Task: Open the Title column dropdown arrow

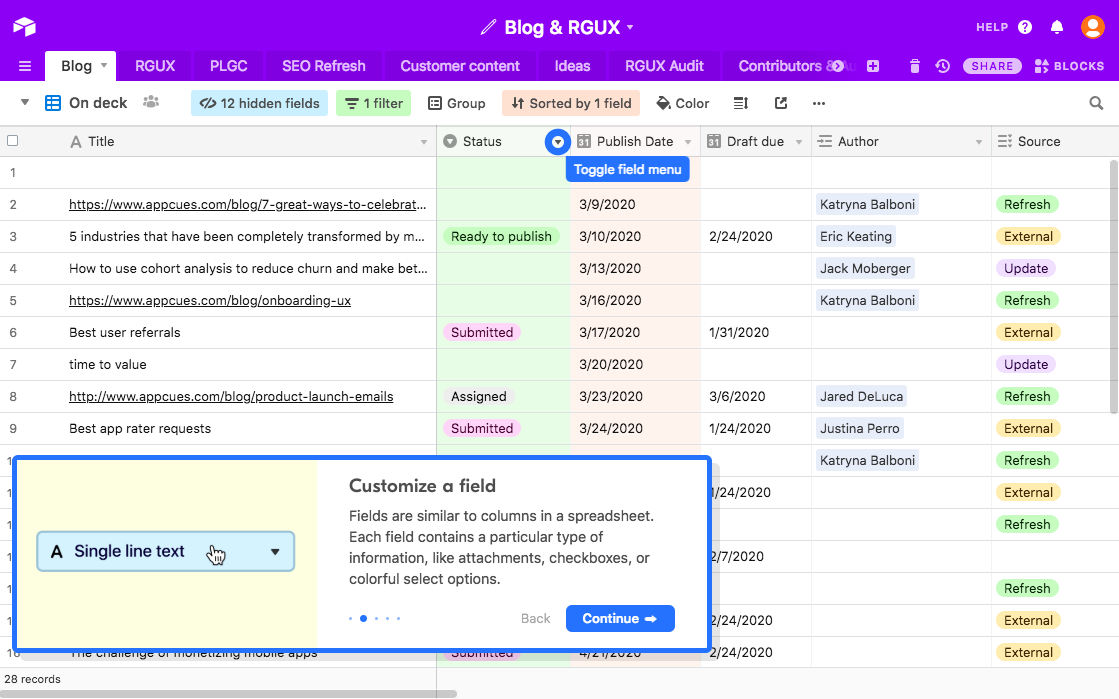Action: coord(424,142)
